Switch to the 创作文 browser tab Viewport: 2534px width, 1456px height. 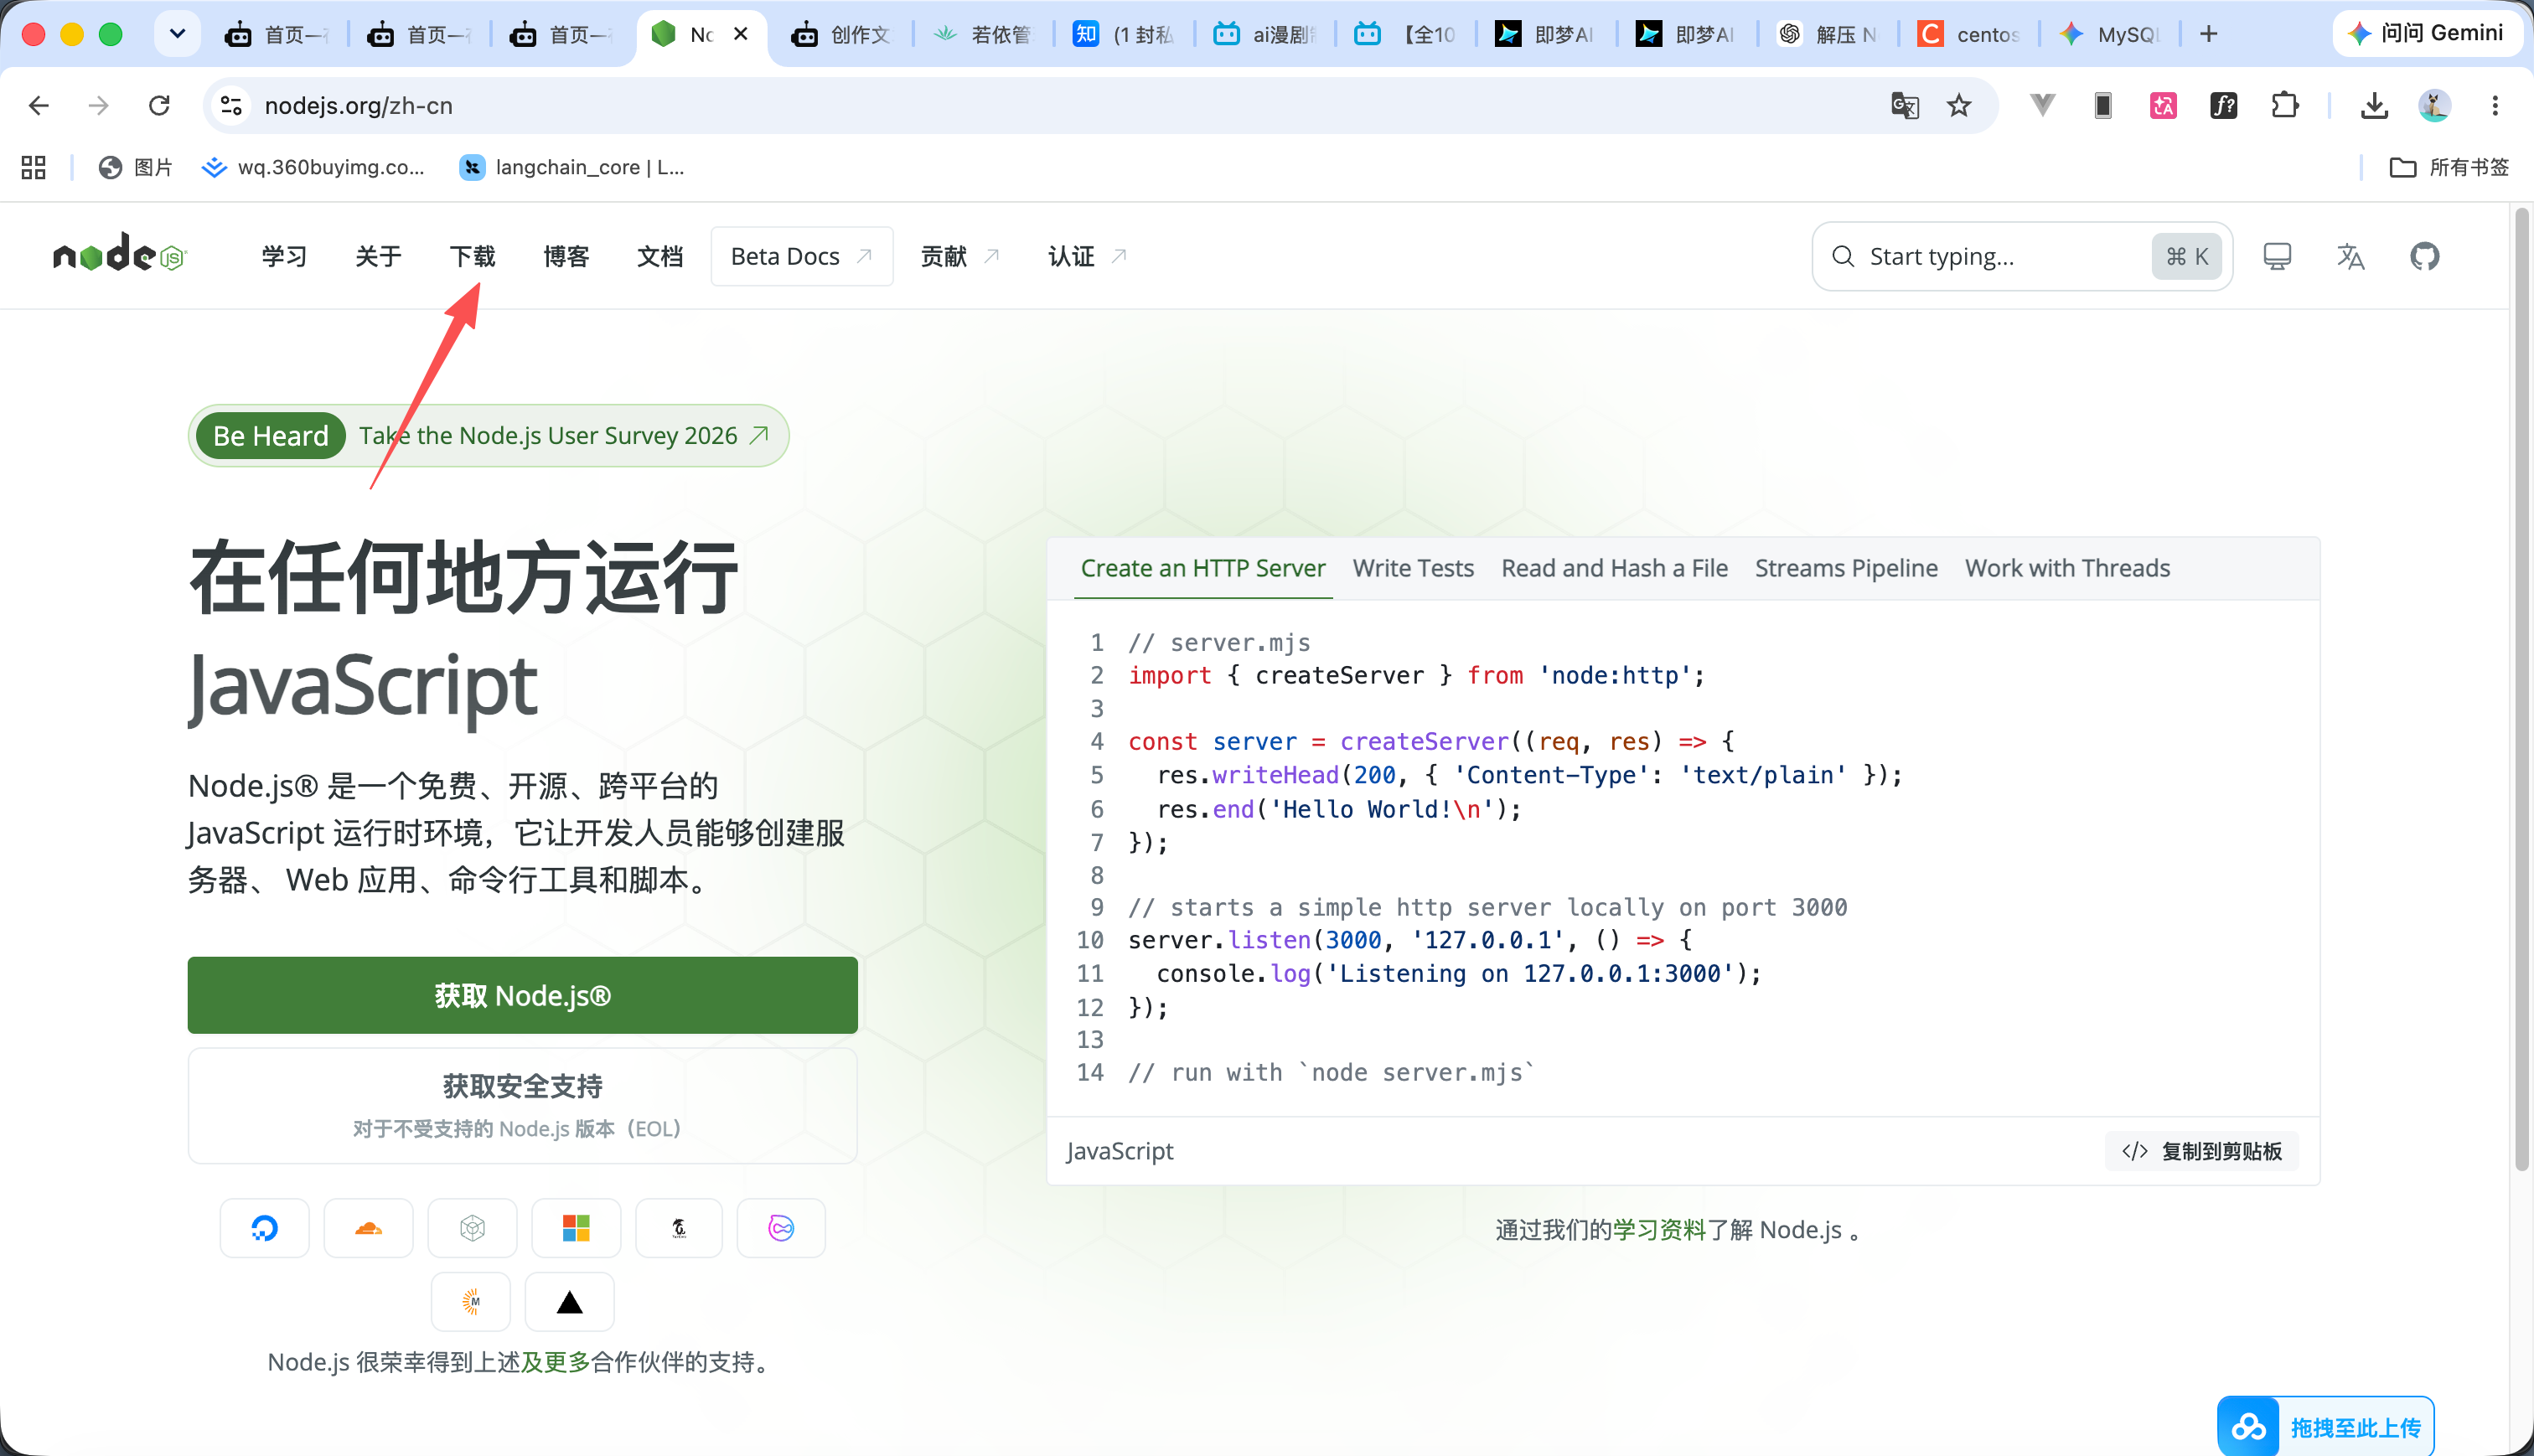[842, 34]
